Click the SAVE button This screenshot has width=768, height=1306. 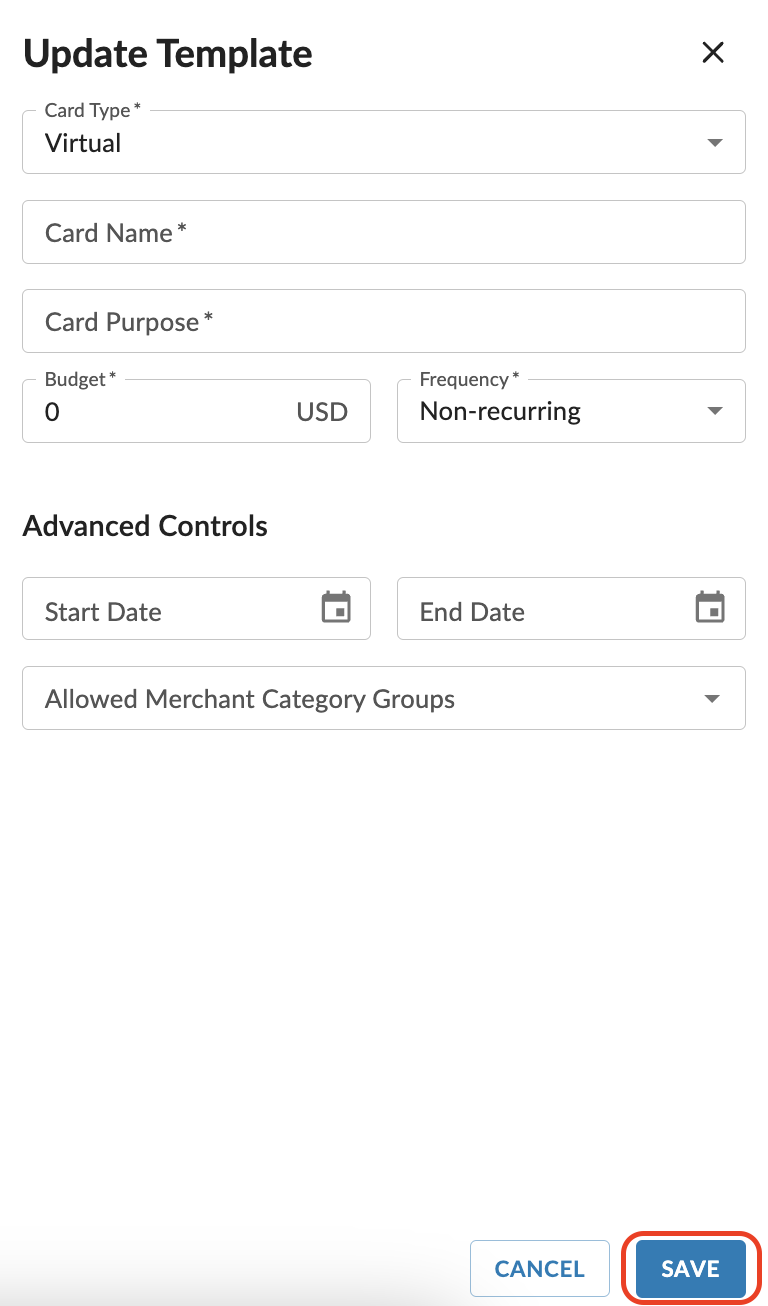(x=691, y=1269)
